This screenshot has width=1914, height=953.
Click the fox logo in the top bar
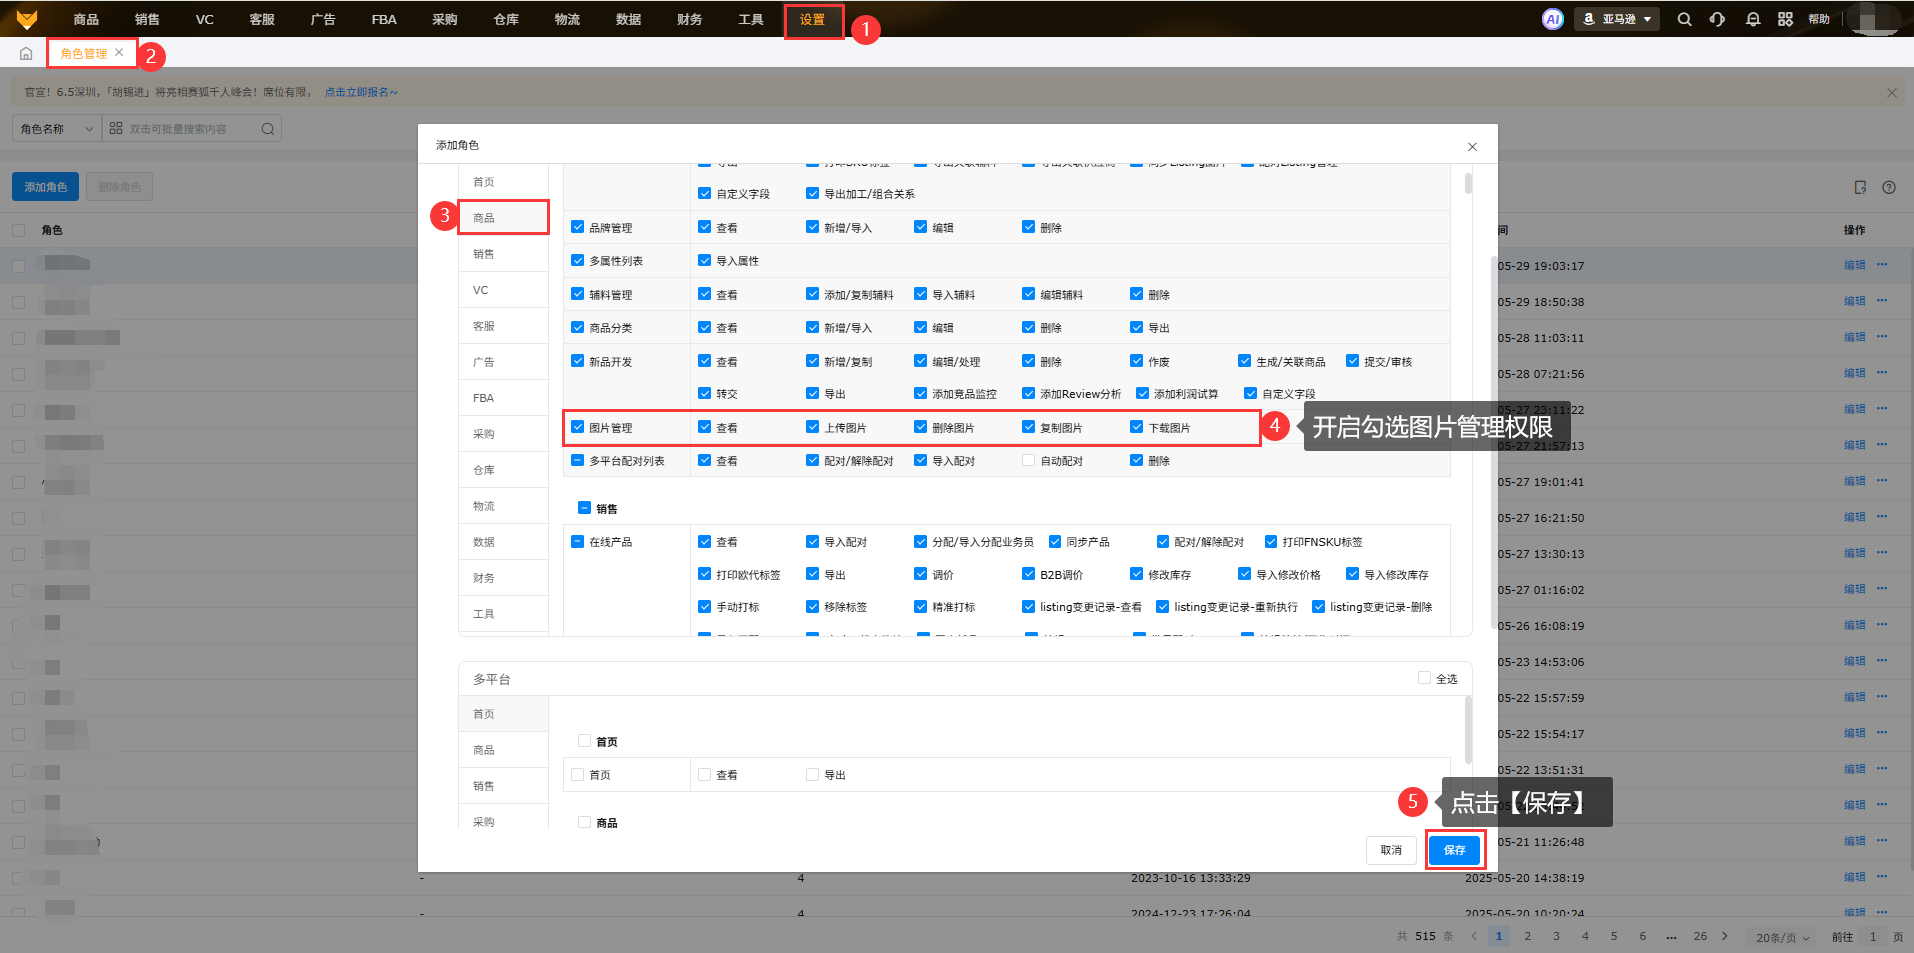pos(27,19)
